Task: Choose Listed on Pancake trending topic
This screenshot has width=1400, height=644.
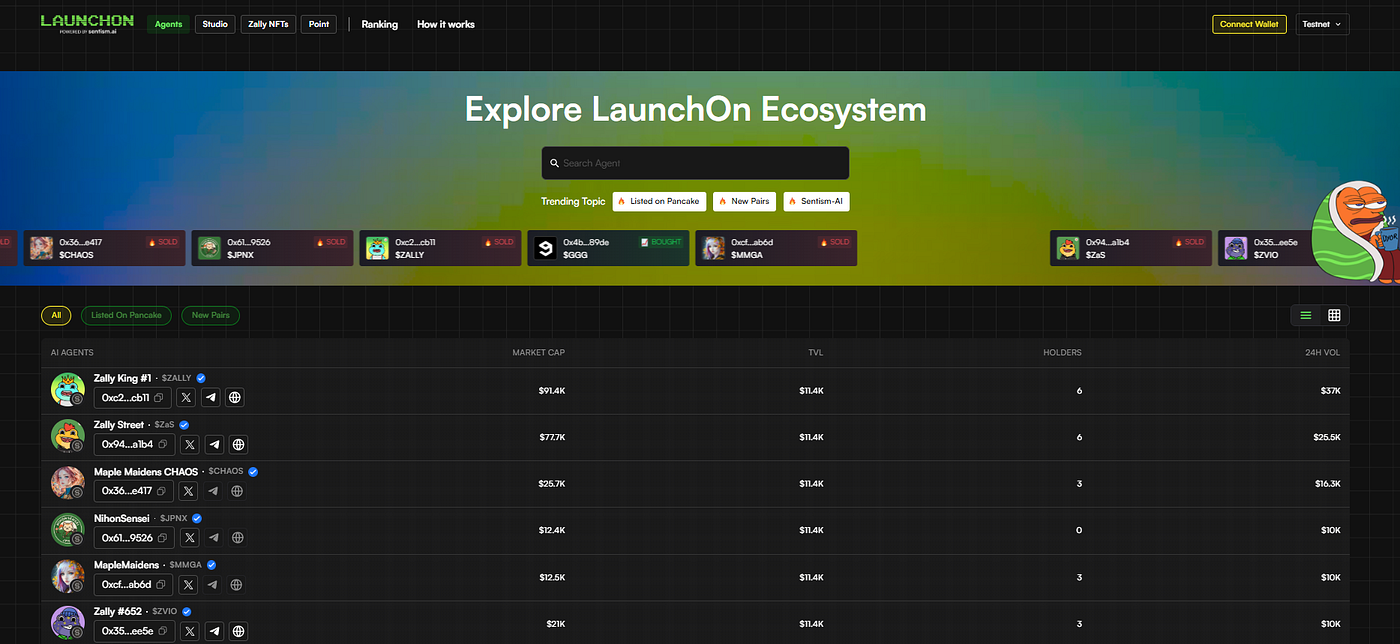Action: pyautogui.click(x=659, y=201)
